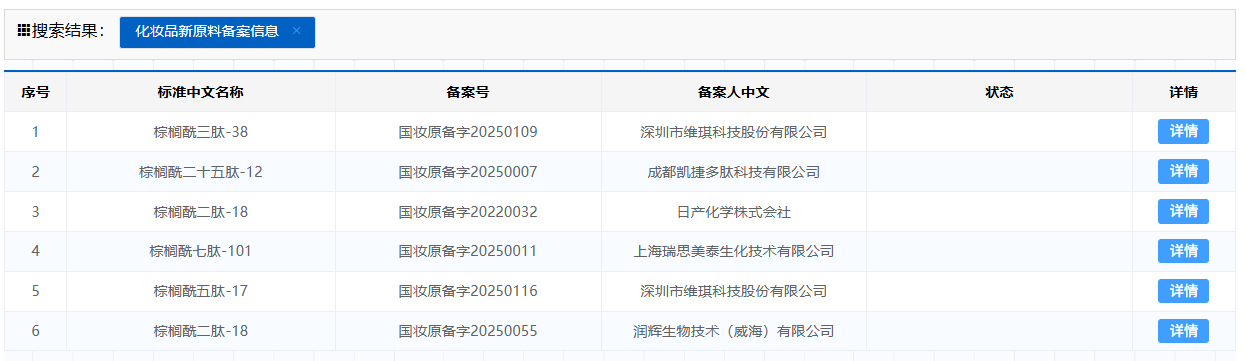Click the 搜索结果 label
1245x361 pixels.
(69, 31)
